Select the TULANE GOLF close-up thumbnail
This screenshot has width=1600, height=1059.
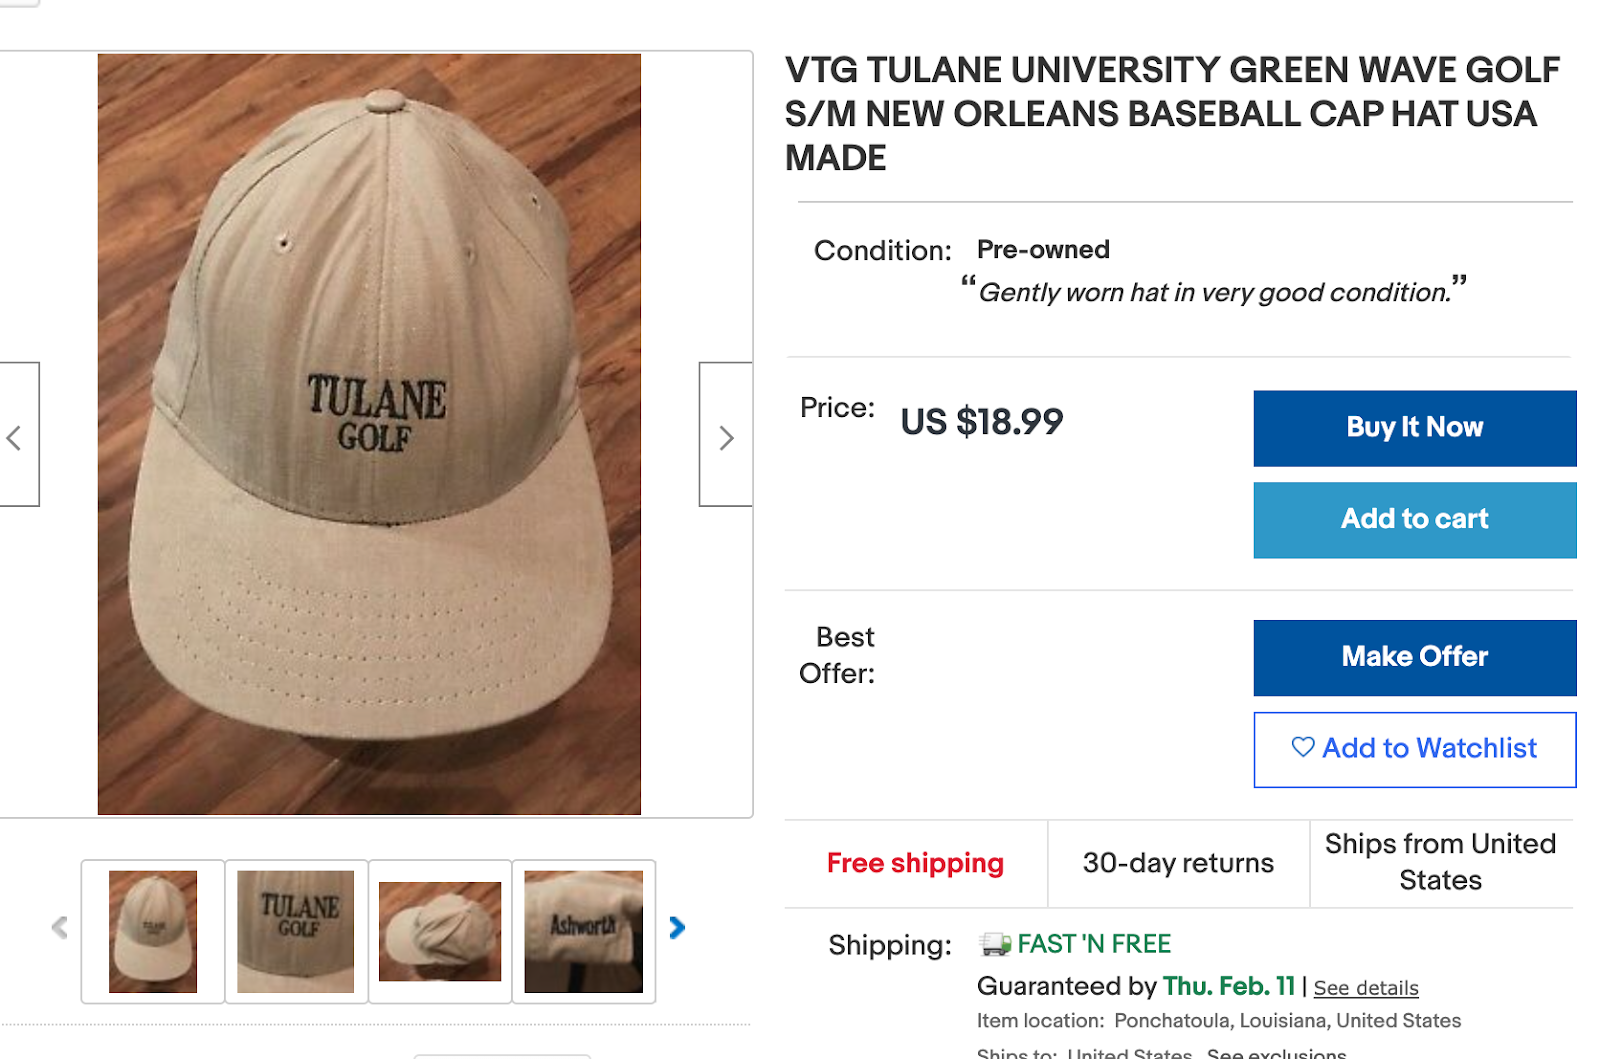(x=296, y=931)
